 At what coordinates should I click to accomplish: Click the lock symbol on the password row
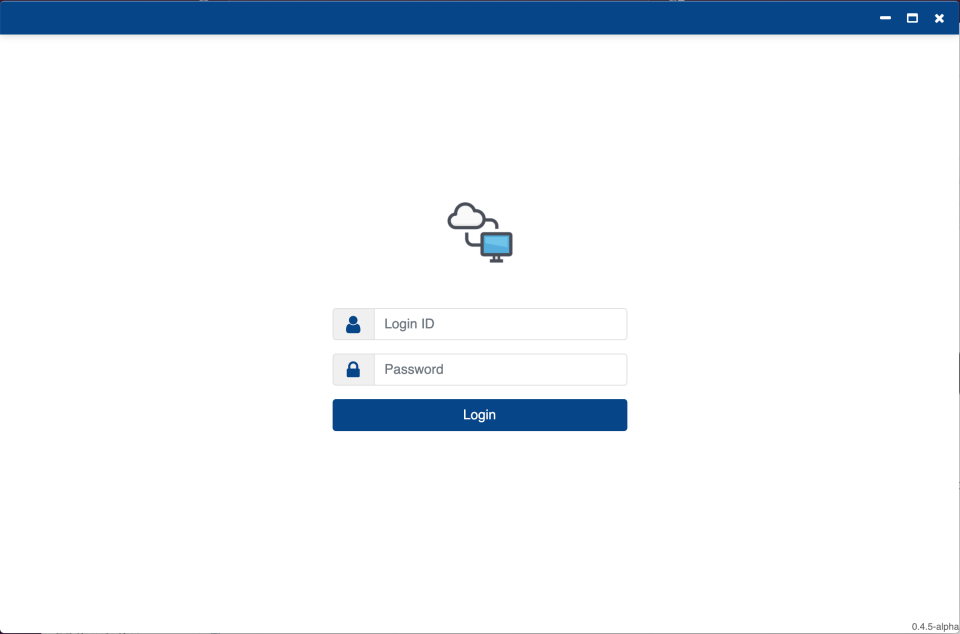pyautogui.click(x=353, y=369)
